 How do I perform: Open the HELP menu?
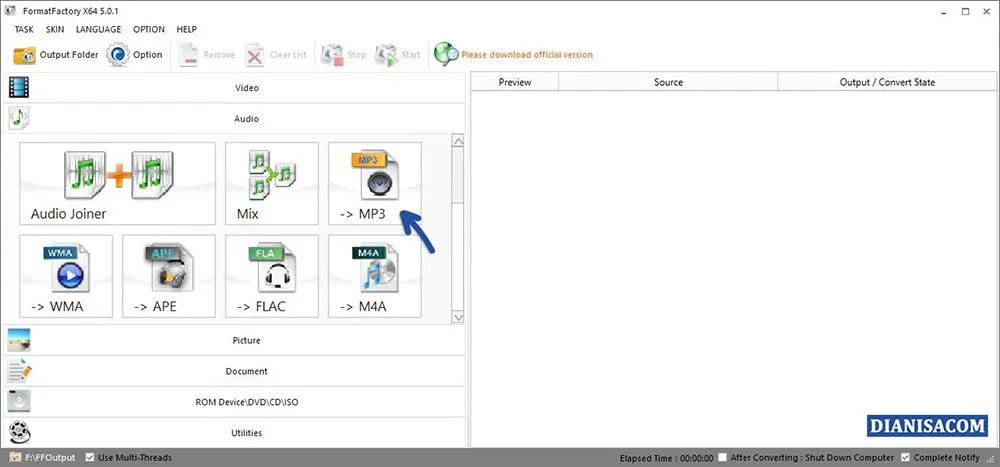186,29
